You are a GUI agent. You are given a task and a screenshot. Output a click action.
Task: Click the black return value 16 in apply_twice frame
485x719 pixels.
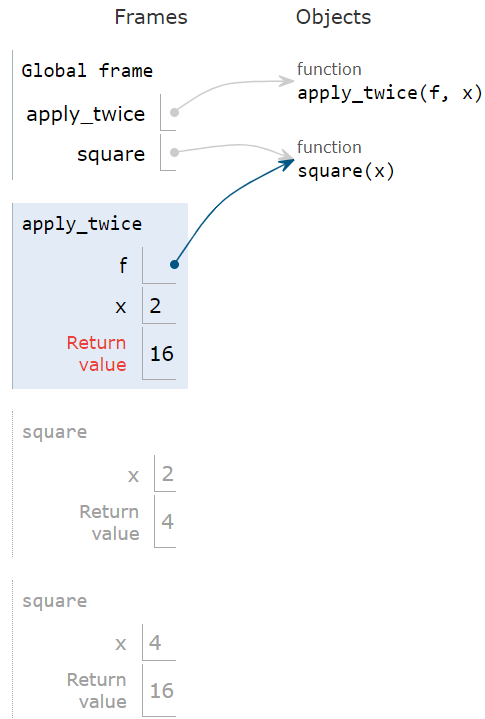click(162, 354)
